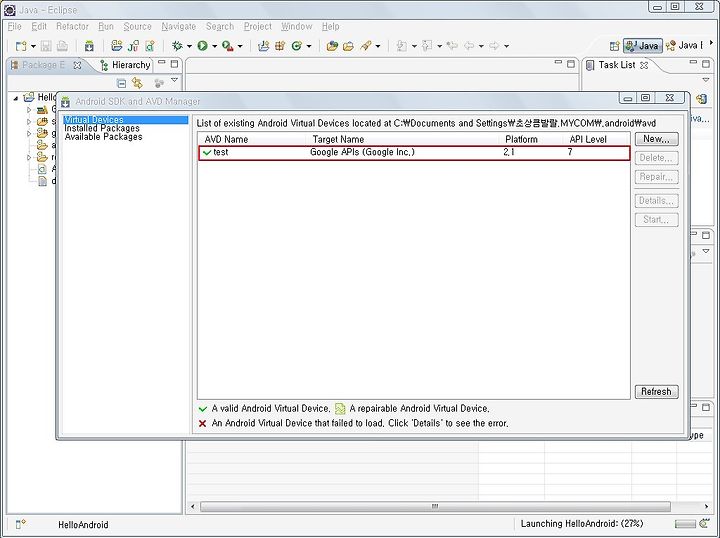The image size is (720, 538).
Task: Click the Back navigation arrow icon
Action: (x=469, y=46)
